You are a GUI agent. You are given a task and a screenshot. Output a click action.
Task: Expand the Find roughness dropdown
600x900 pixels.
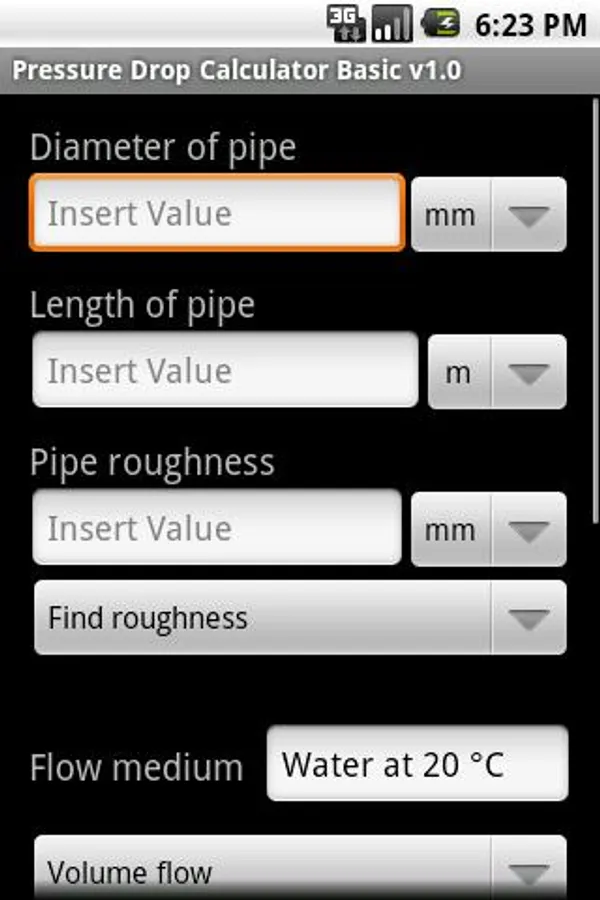(x=300, y=618)
